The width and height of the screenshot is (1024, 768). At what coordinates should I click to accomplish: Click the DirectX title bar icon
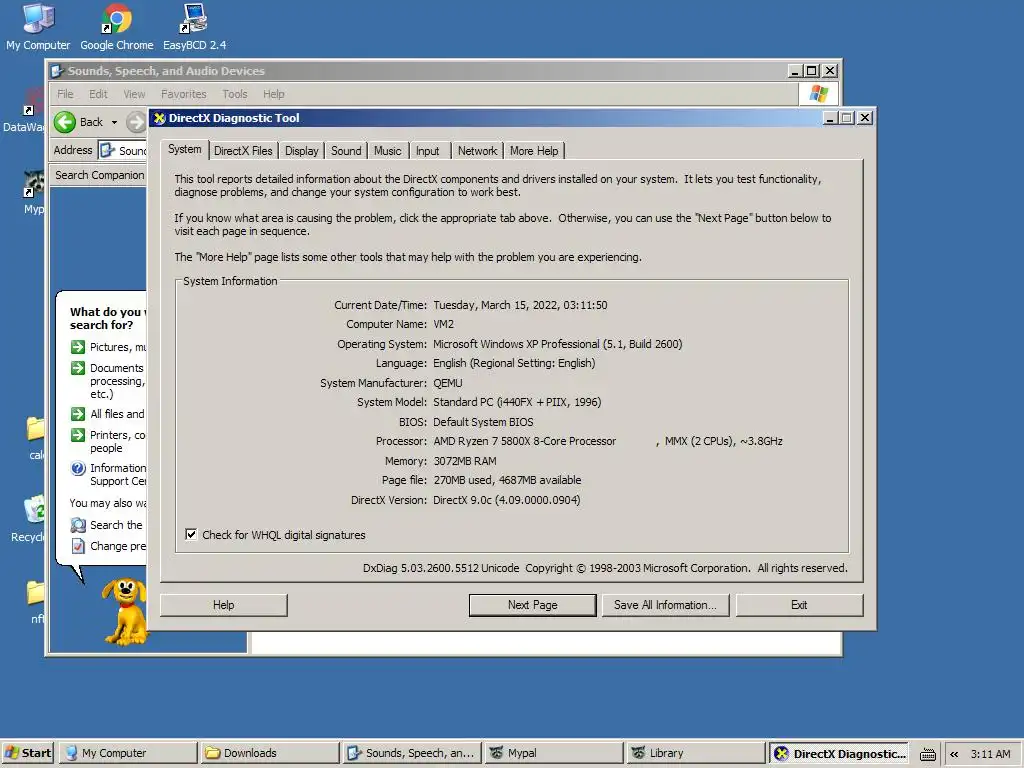[159, 118]
